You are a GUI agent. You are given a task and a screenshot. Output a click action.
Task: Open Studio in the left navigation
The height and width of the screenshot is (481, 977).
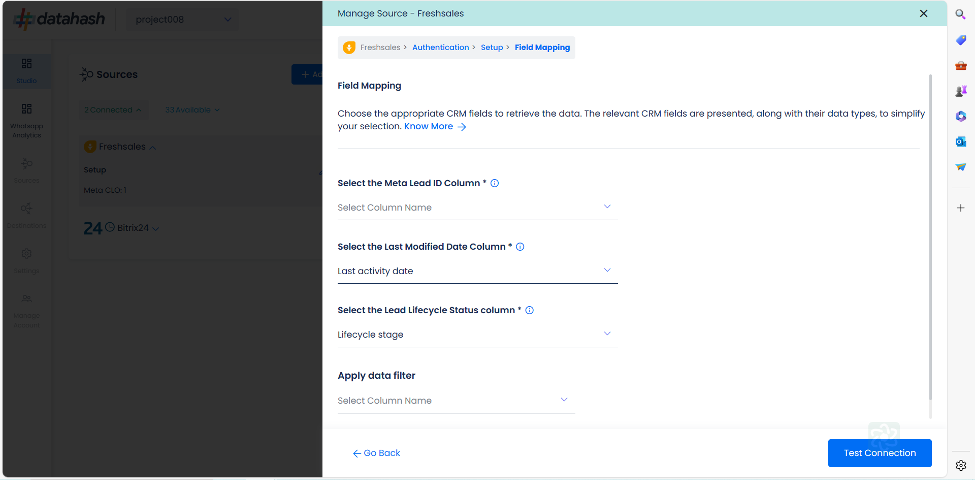[x=26, y=70]
